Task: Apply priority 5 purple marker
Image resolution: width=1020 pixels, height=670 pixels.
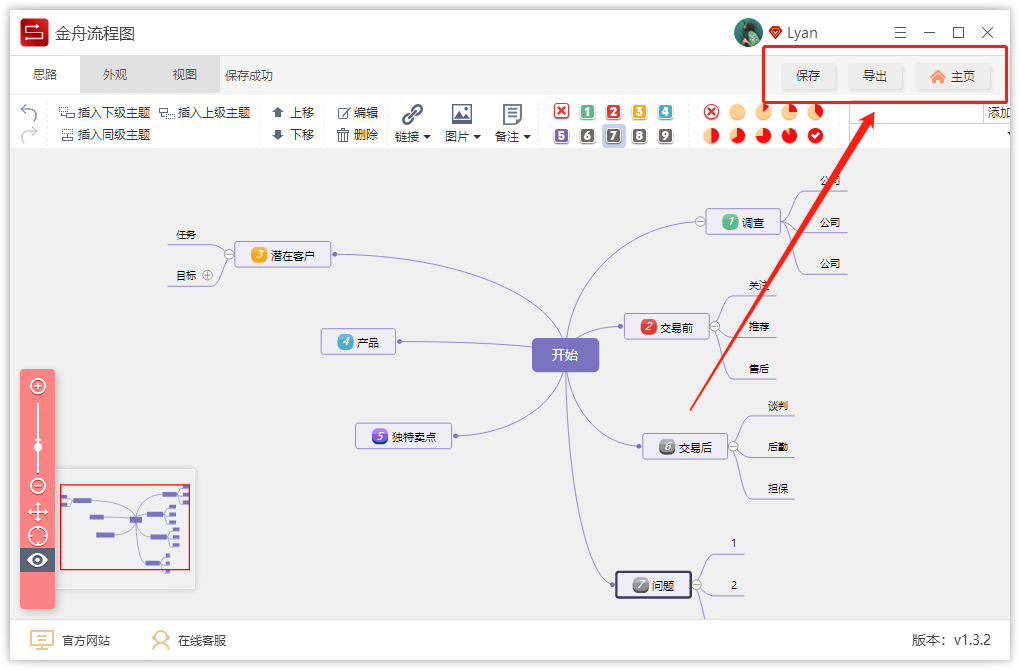Action: tap(561, 135)
